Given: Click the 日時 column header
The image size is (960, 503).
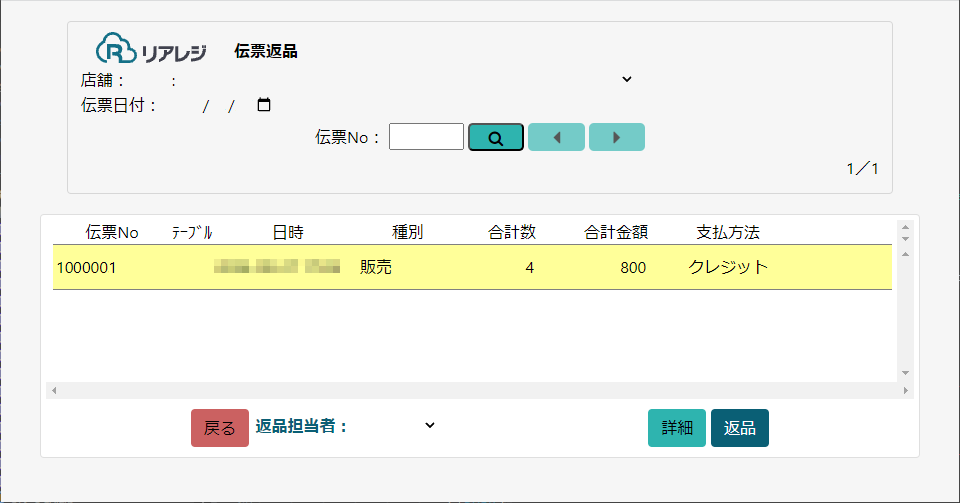Looking at the screenshot, I should click(x=288, y=232).
